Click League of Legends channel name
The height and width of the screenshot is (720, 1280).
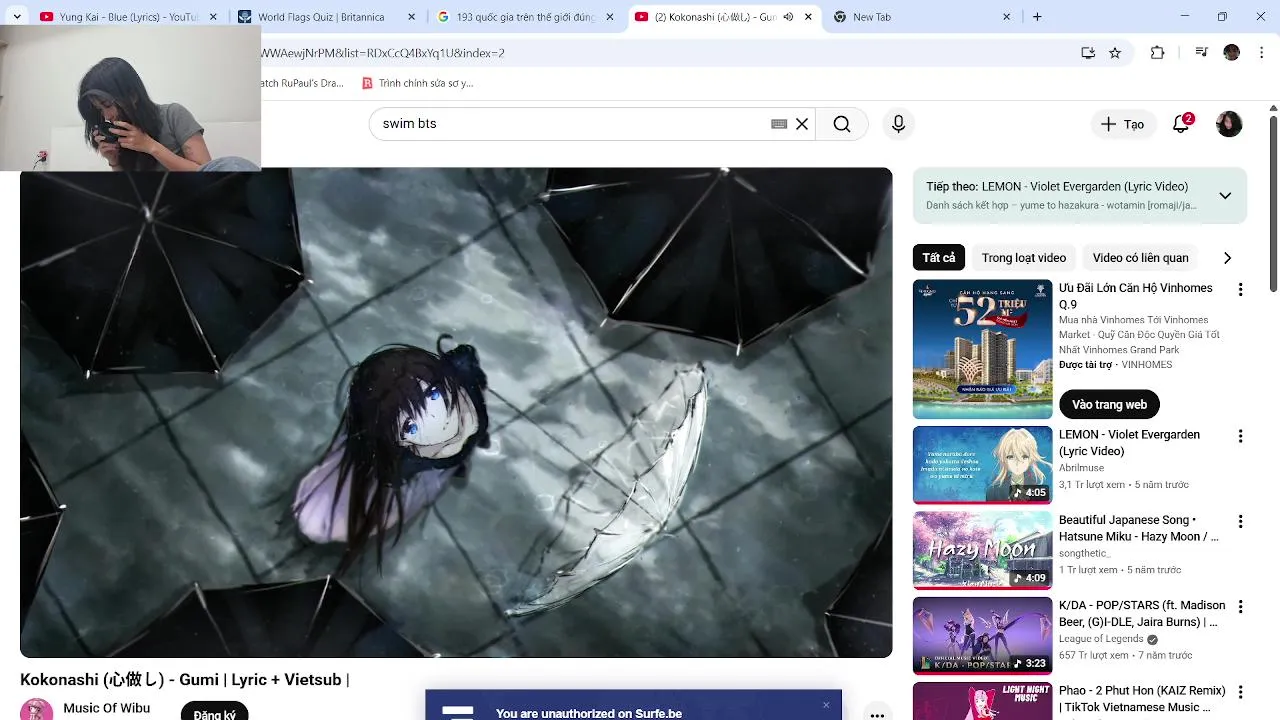(x=1102, y=639)
